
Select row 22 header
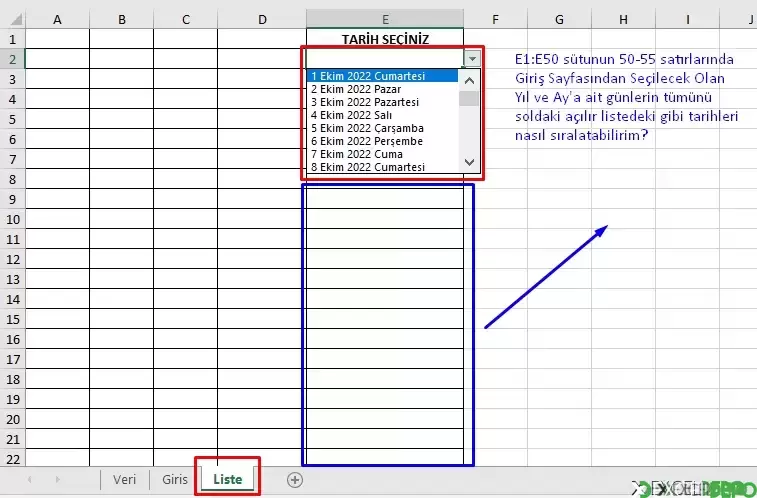13,459
